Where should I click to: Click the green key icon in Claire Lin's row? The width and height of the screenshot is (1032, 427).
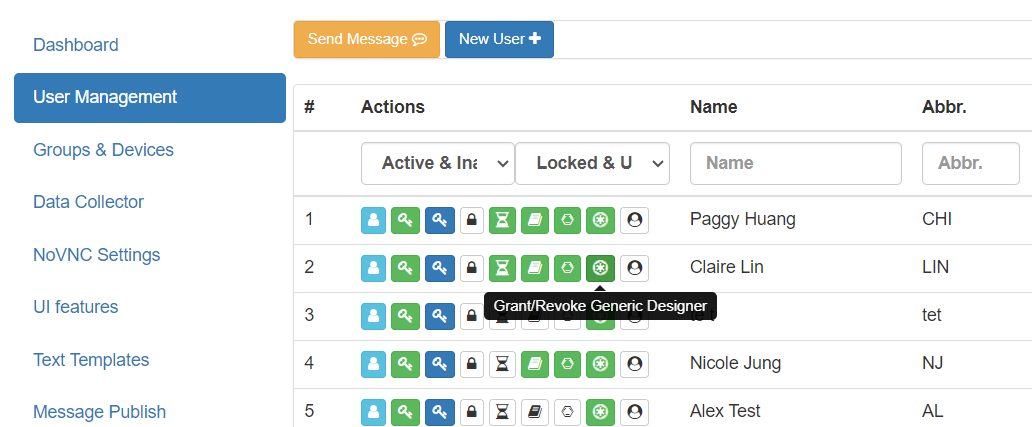(x=405, y=267)
